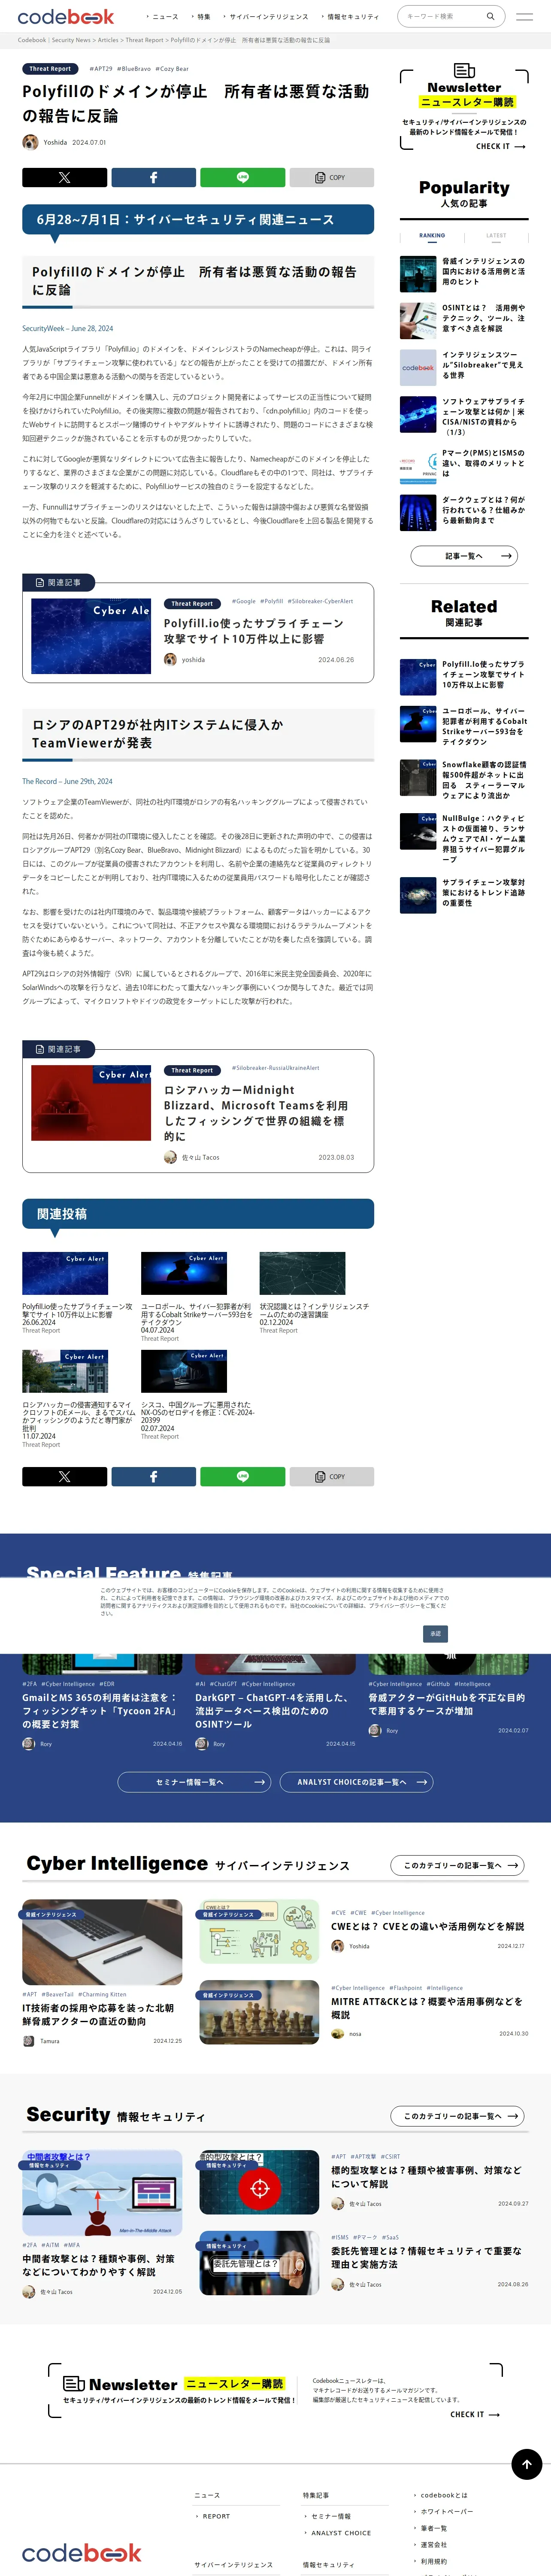The height and width of the screenshot is (2576, 551).
Task: Click the #Cozy Bear hashtag
Action: [x=172, y=69]
